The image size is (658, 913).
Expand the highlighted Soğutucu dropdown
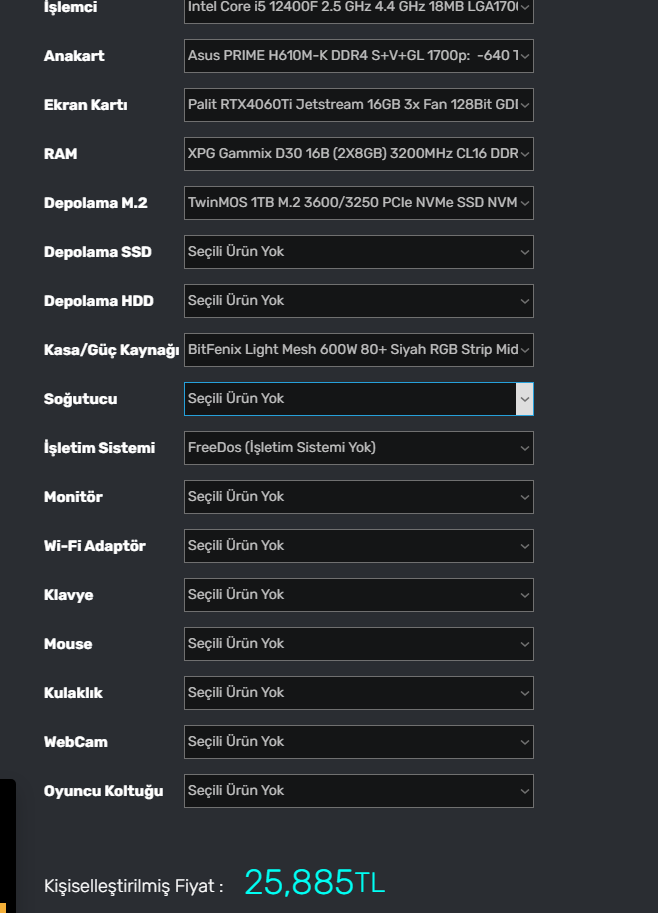click(358, 399)
